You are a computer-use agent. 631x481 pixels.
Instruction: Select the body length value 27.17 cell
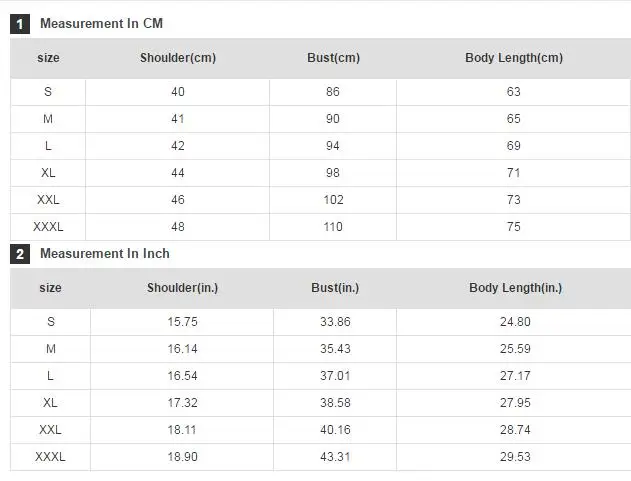coord(515,376)
